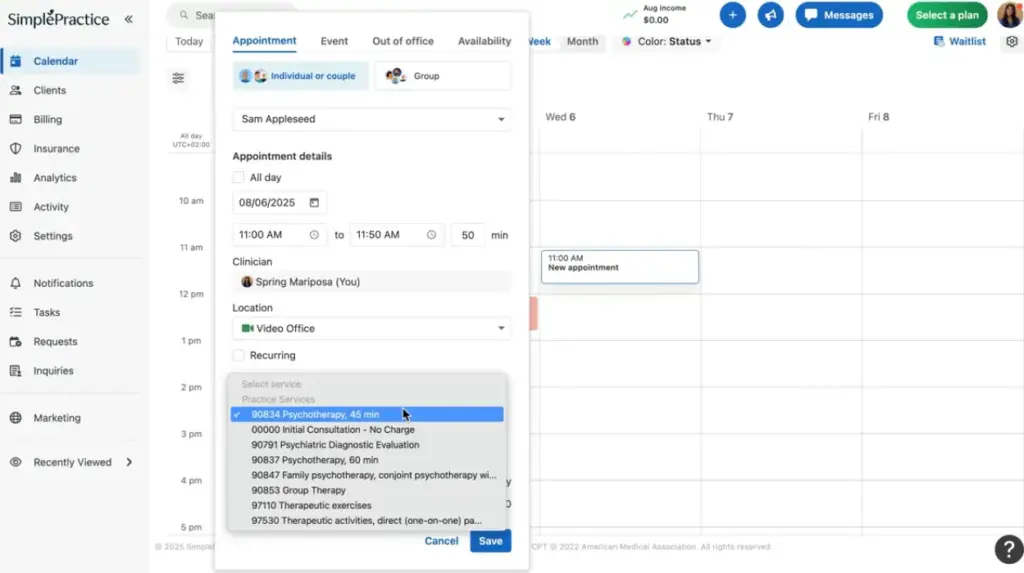Click the search box
This screenshot has width=1024, height=573.
point(193,14)
